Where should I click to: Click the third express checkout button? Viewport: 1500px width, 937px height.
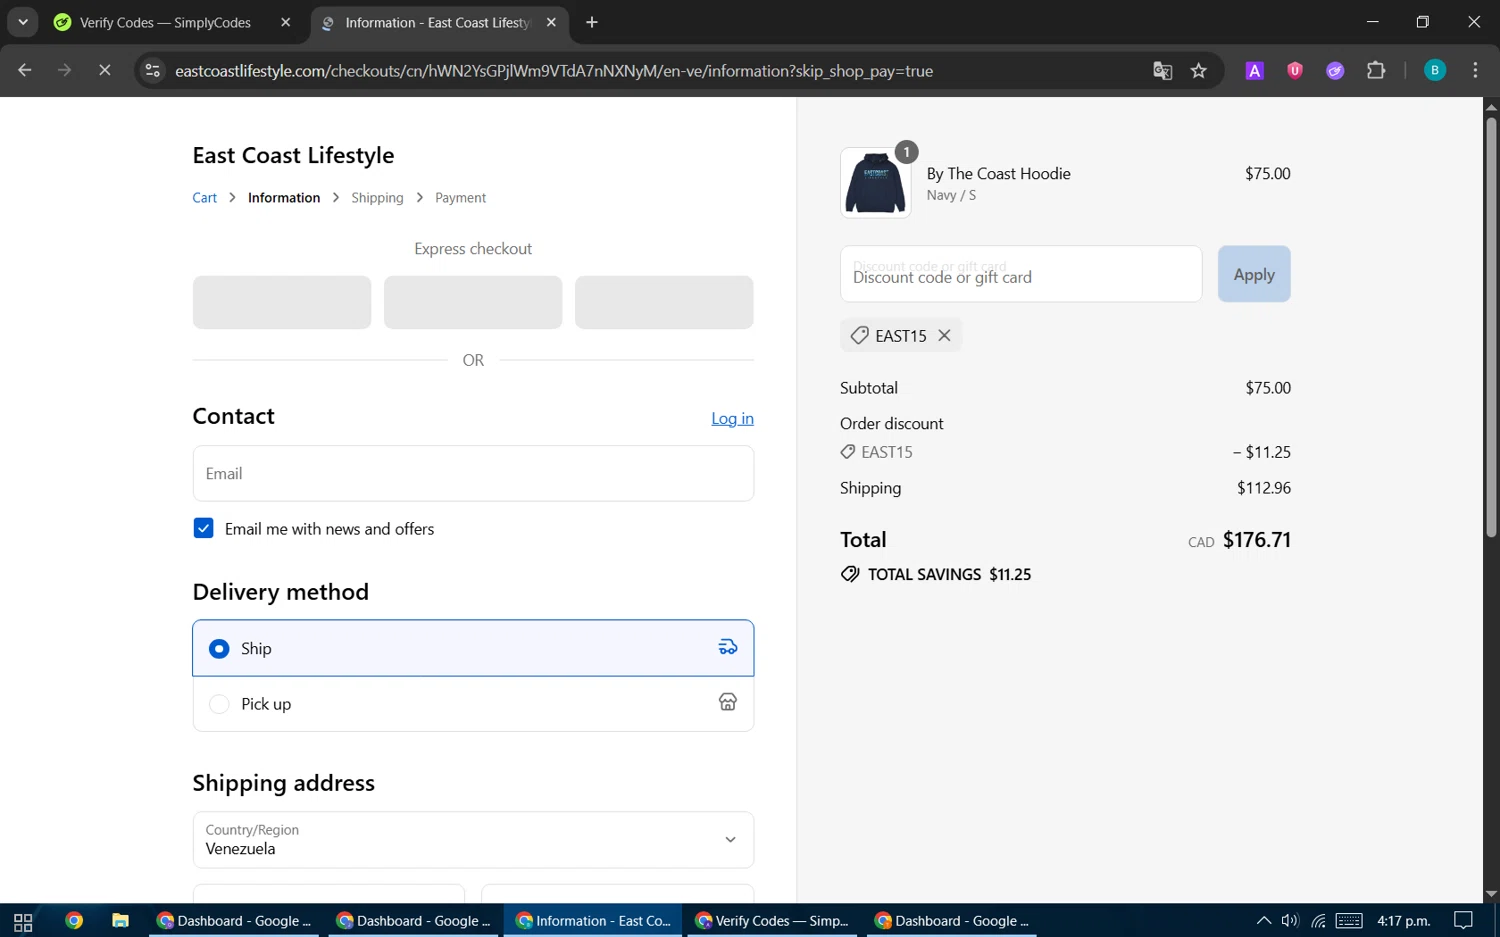coord(664,302)
